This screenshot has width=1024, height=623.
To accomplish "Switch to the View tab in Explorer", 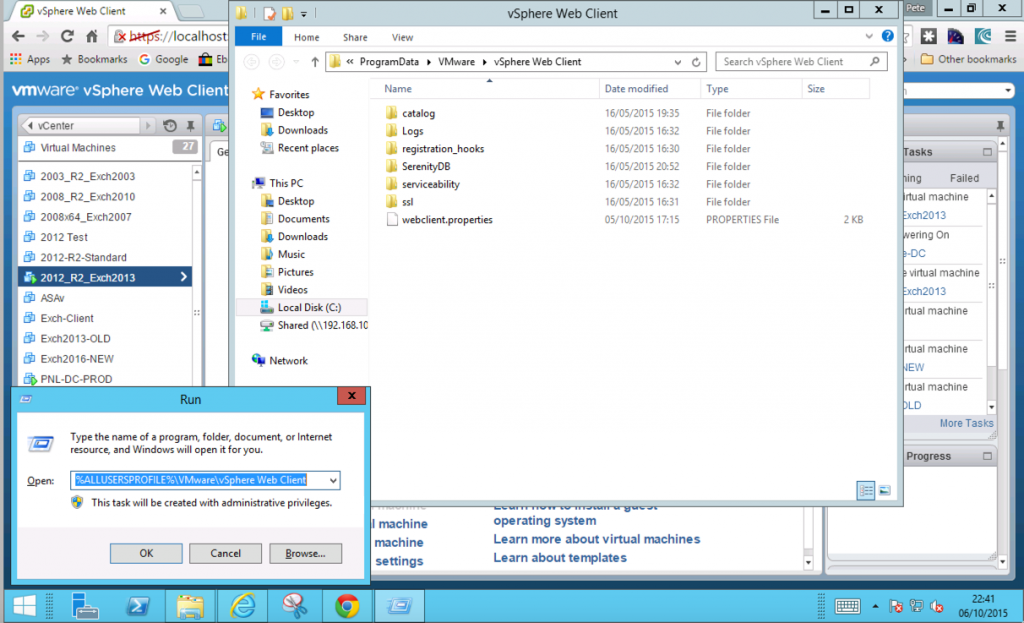I will (x=403, y=37).
